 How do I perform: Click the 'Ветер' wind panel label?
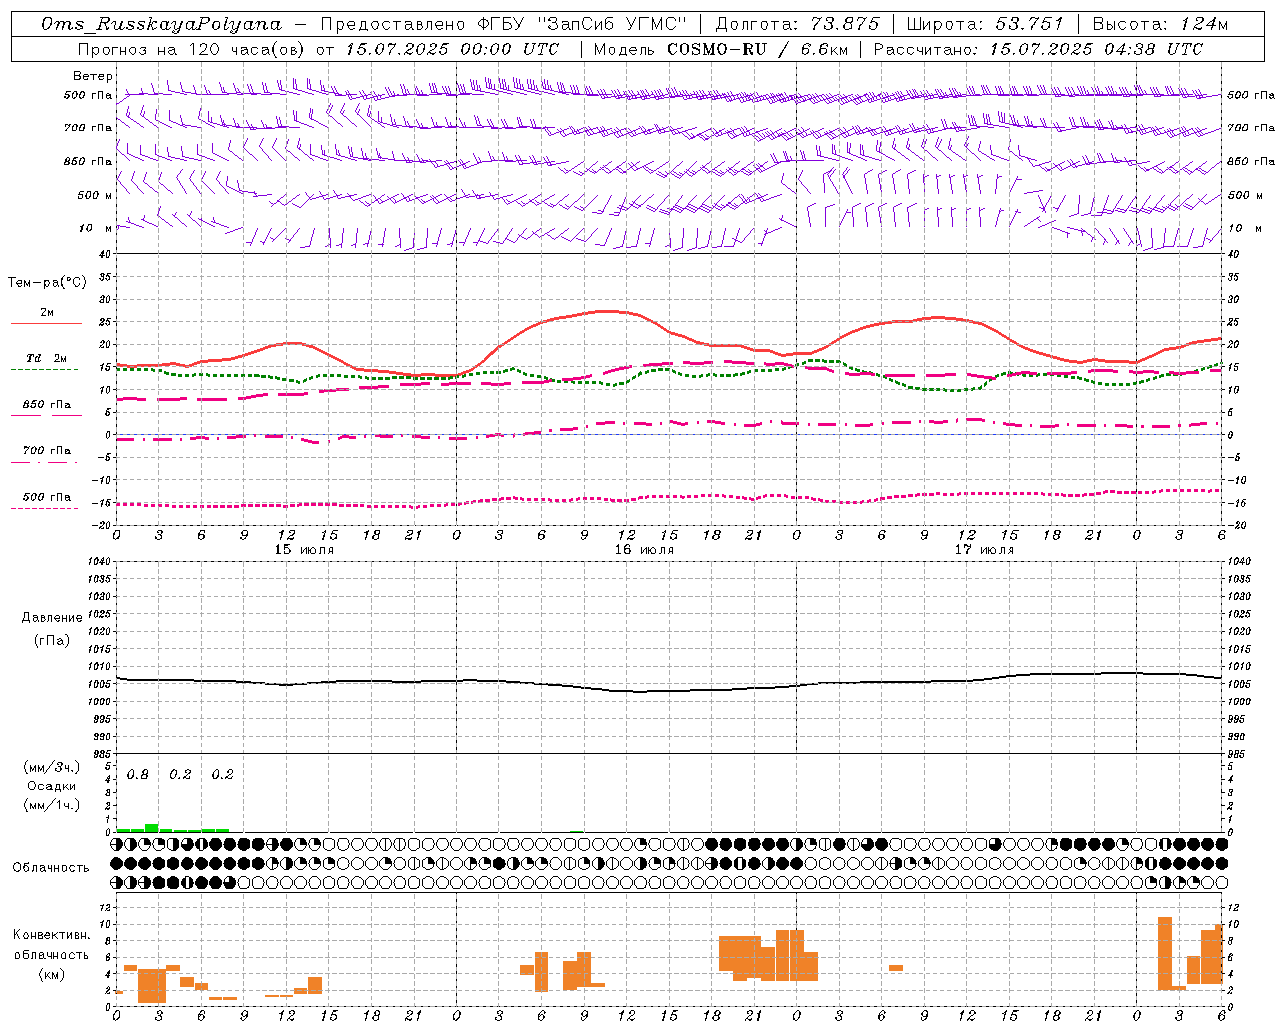pyautogui.click(x=93, y=76)
